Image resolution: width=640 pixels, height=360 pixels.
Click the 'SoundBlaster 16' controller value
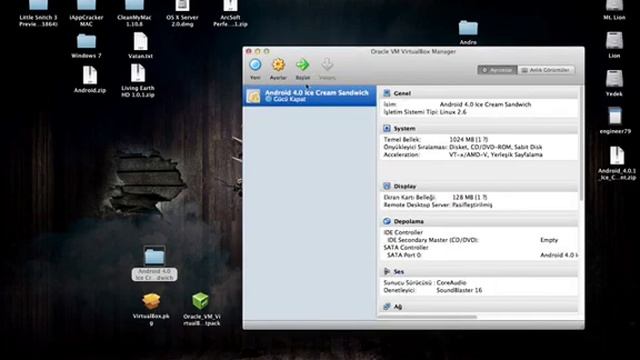tap(459, 290)
